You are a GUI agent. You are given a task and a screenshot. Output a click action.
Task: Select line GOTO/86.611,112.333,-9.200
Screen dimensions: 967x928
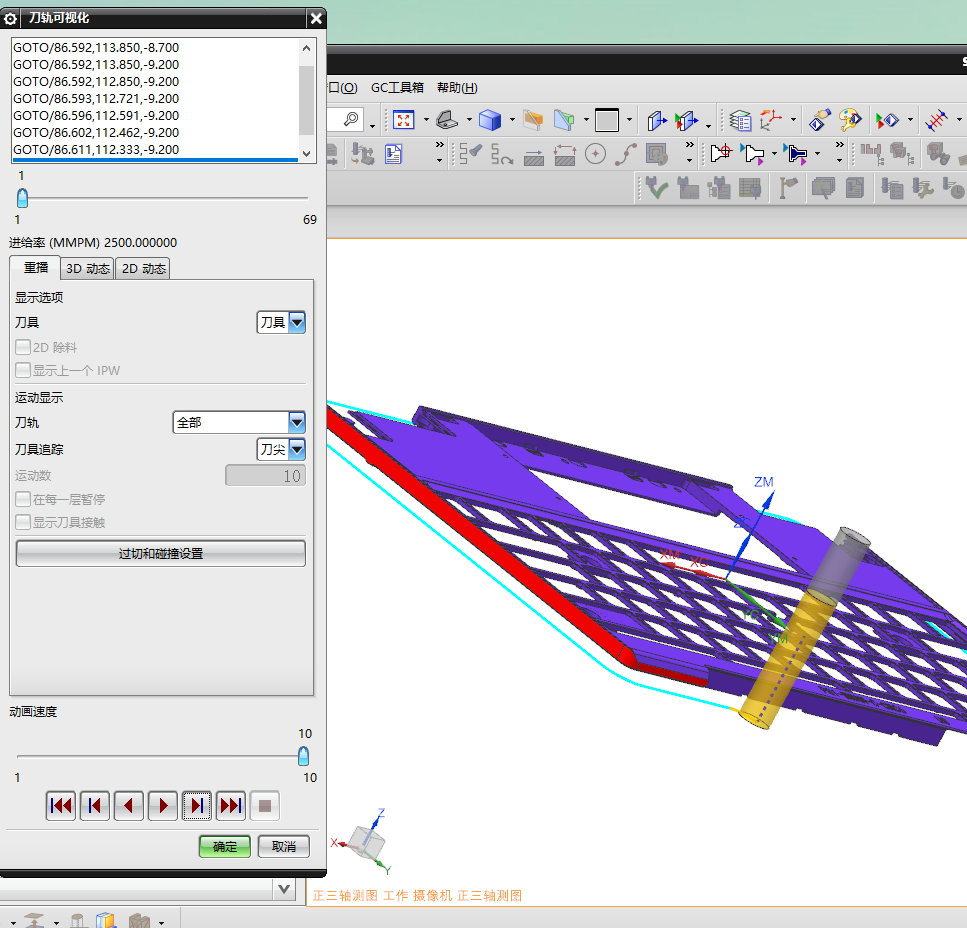96,149
